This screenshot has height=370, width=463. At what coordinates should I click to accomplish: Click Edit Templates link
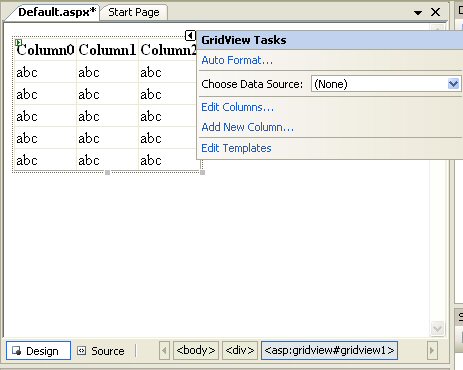click(x=236, y=148)
